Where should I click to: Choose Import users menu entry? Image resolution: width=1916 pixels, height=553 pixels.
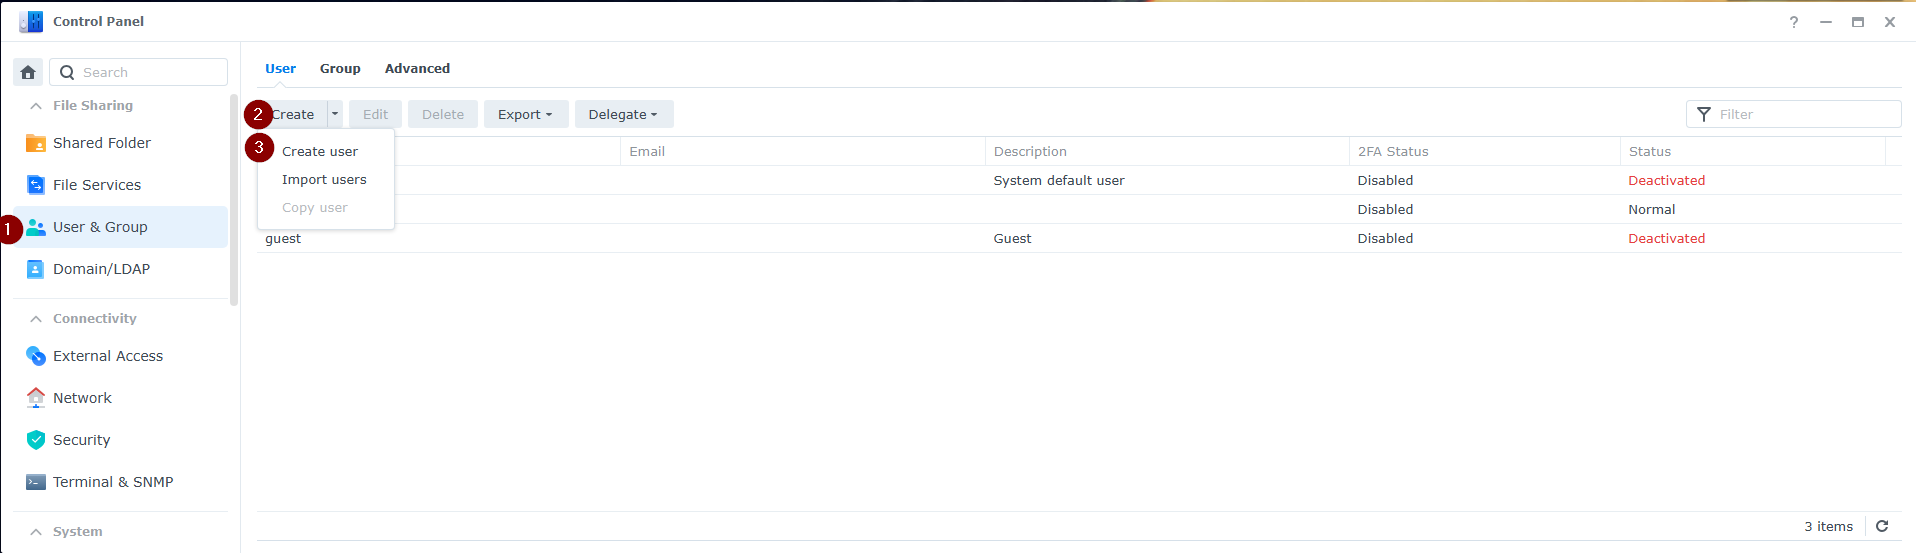(x=324, y=180)
